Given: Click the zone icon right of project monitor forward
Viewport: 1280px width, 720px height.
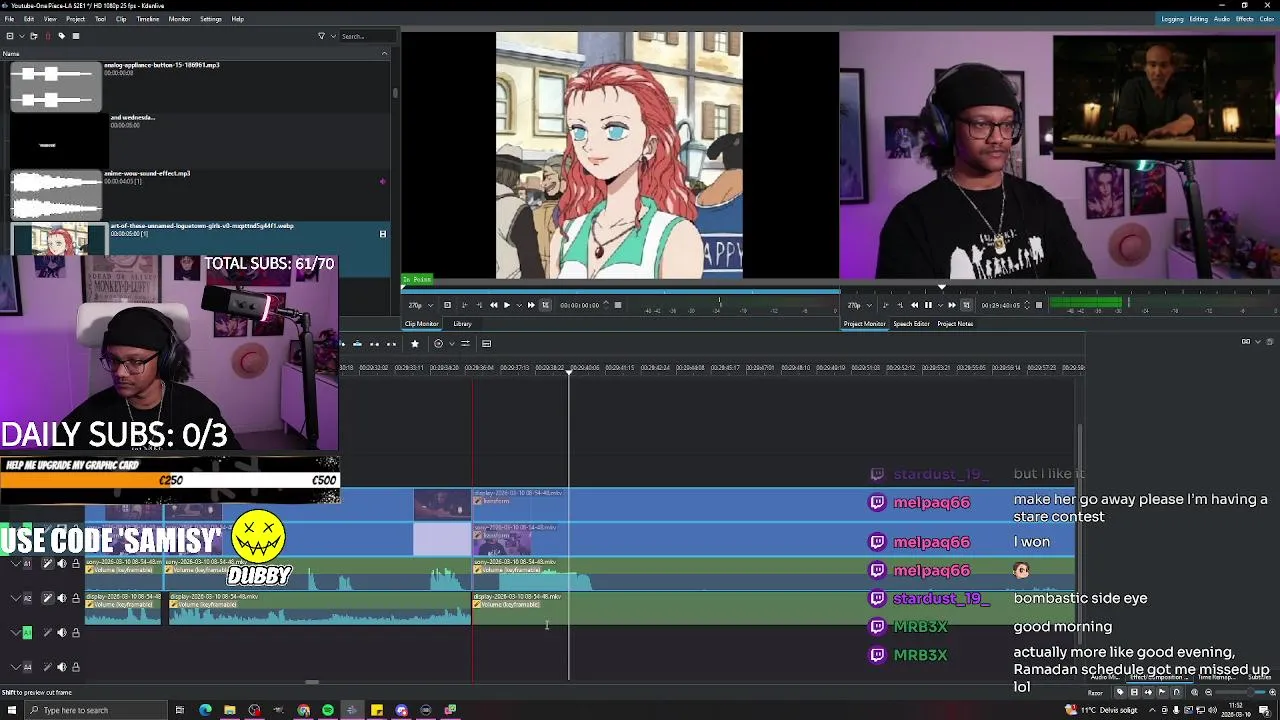Looking at the screenshot, I should [967, 305].
